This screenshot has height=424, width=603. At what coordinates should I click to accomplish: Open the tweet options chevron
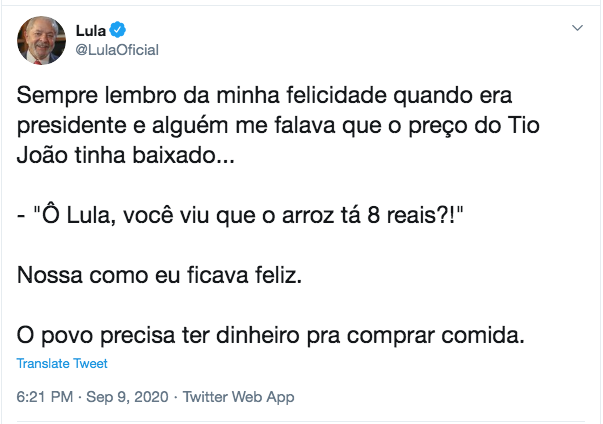(576, 29)
